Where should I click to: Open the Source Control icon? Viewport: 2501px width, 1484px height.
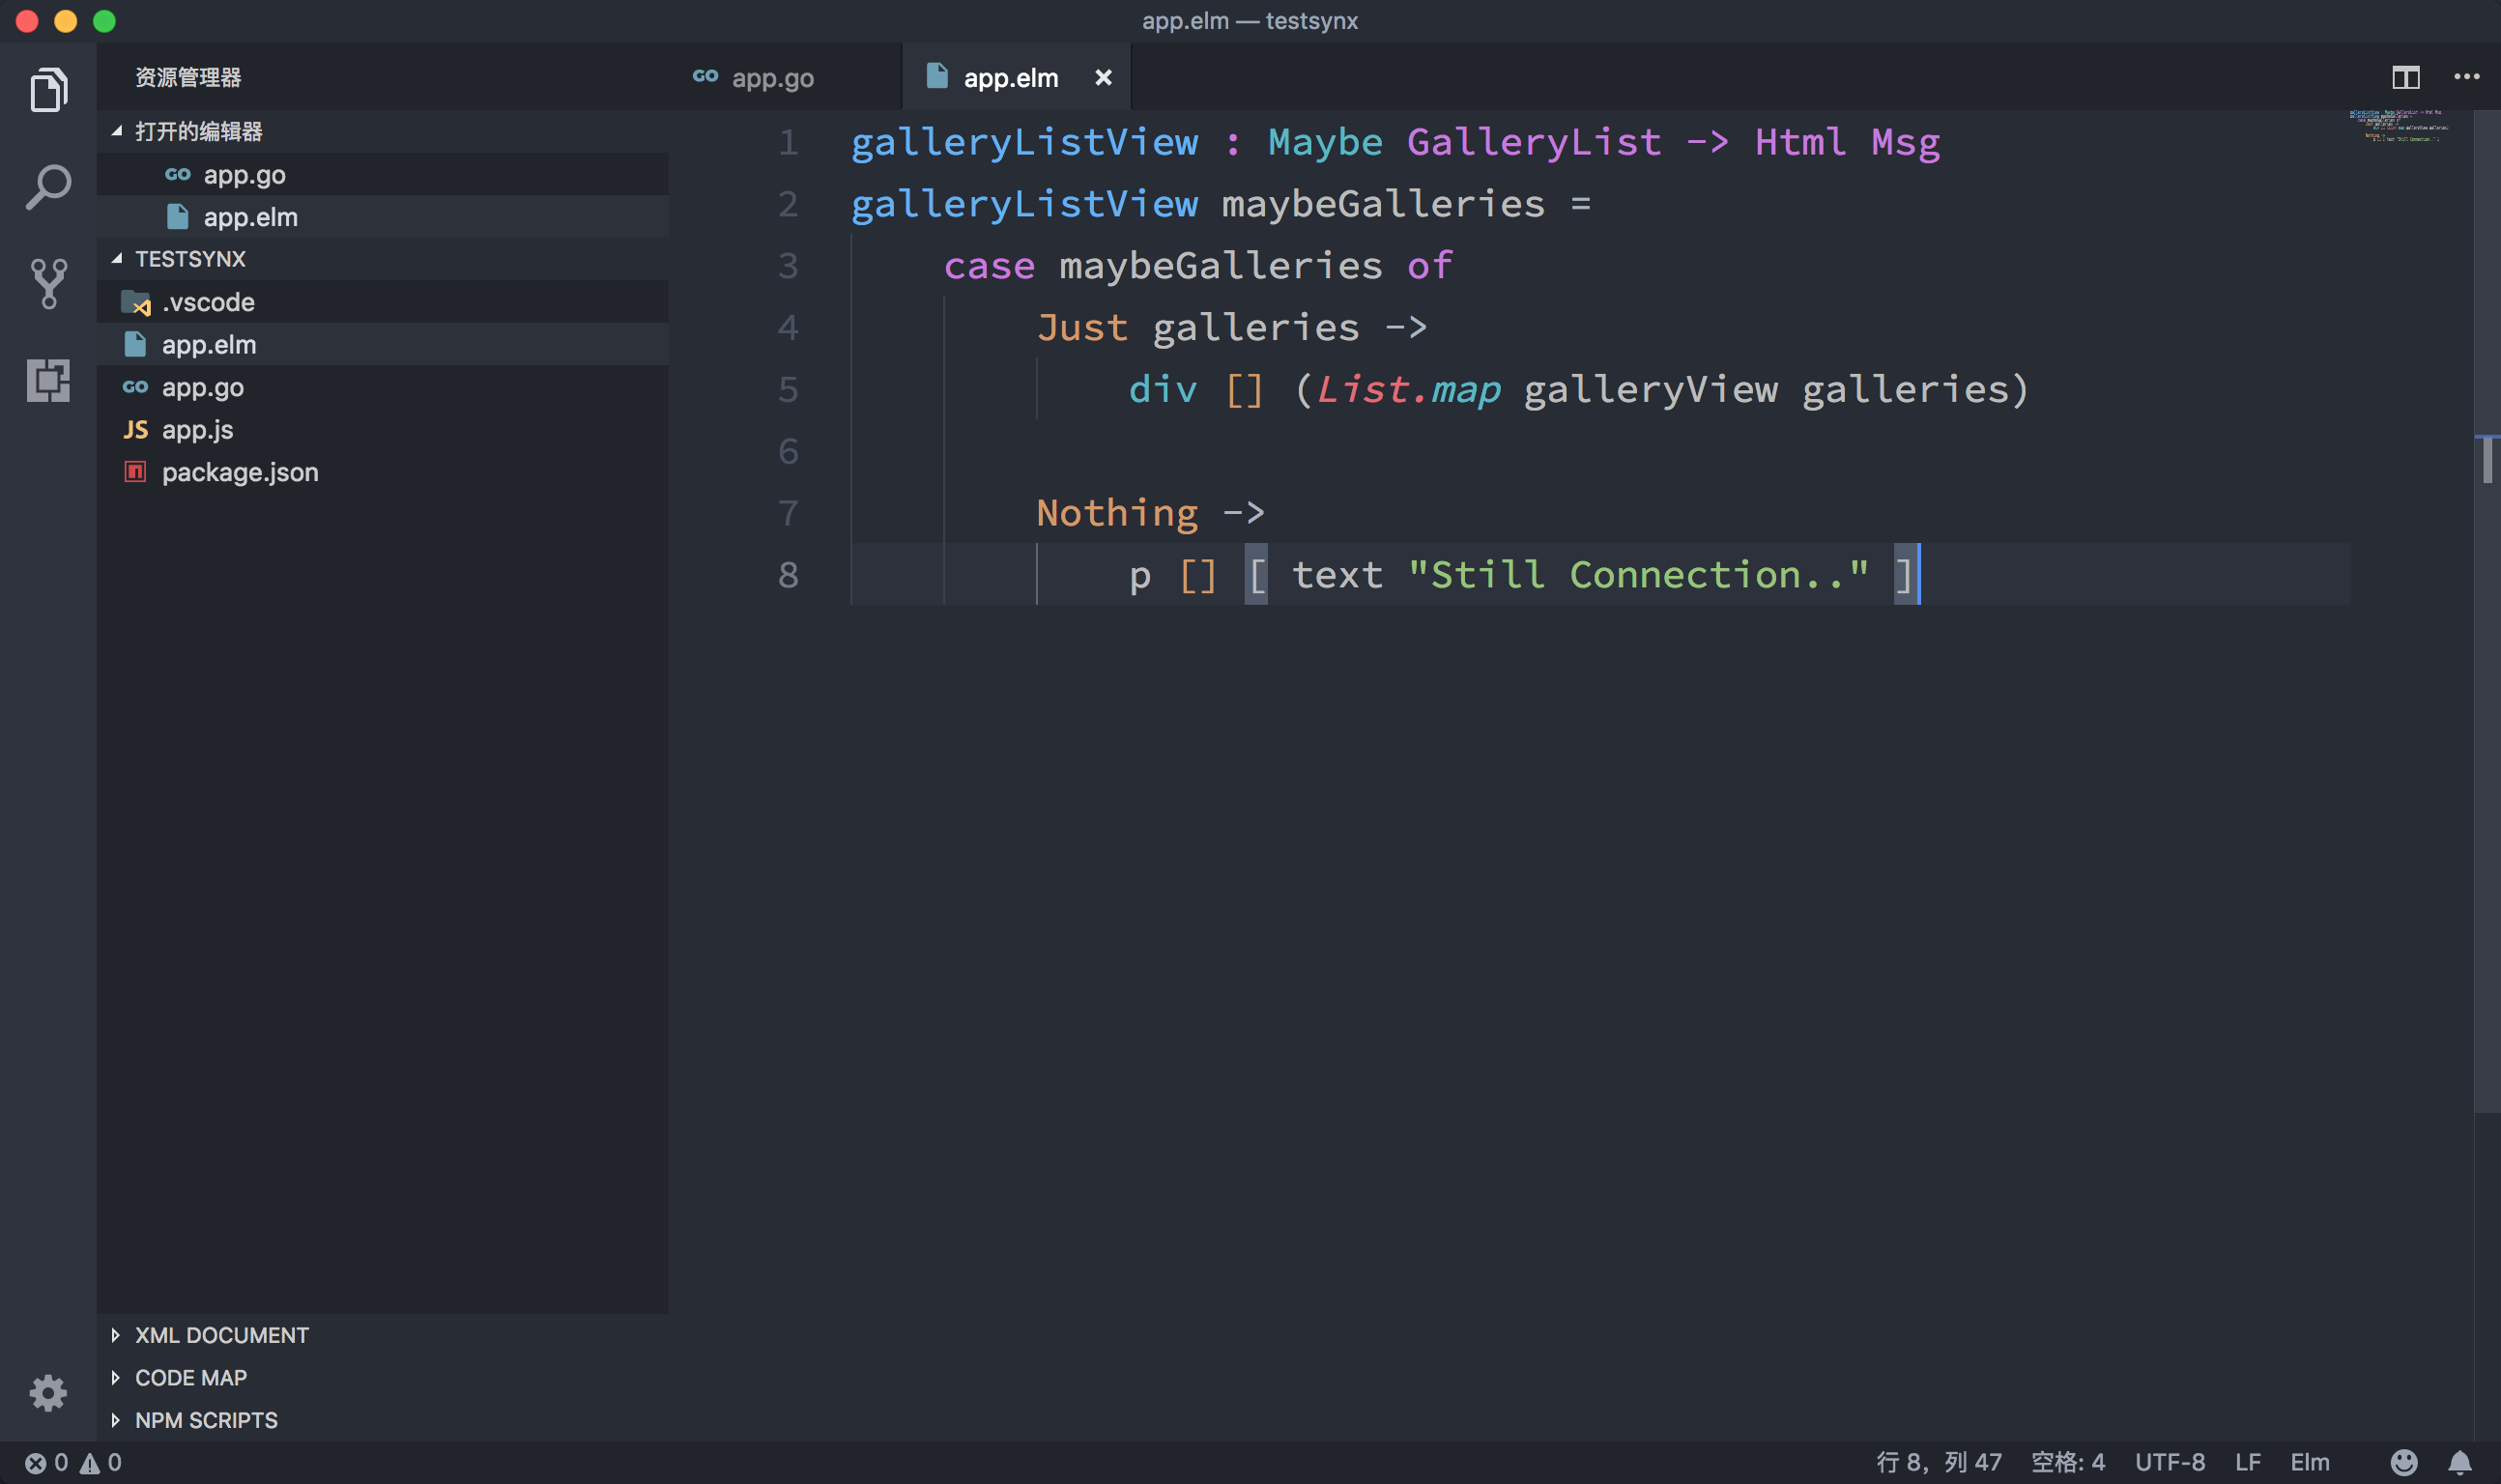48,283
